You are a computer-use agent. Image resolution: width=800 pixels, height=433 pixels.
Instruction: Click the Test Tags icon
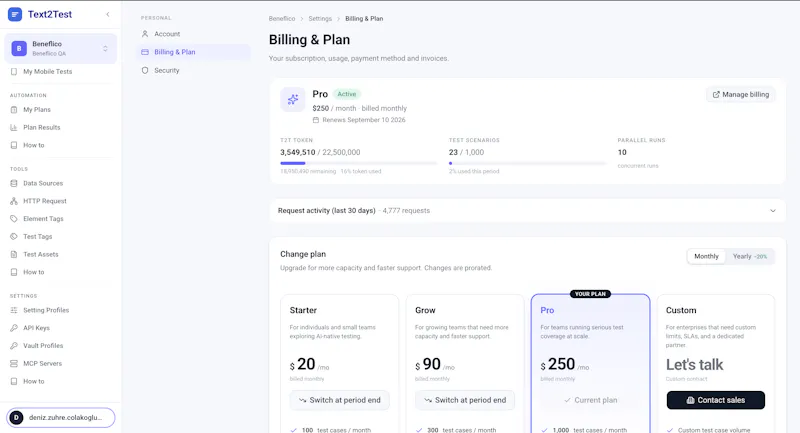tap(14, 237)
